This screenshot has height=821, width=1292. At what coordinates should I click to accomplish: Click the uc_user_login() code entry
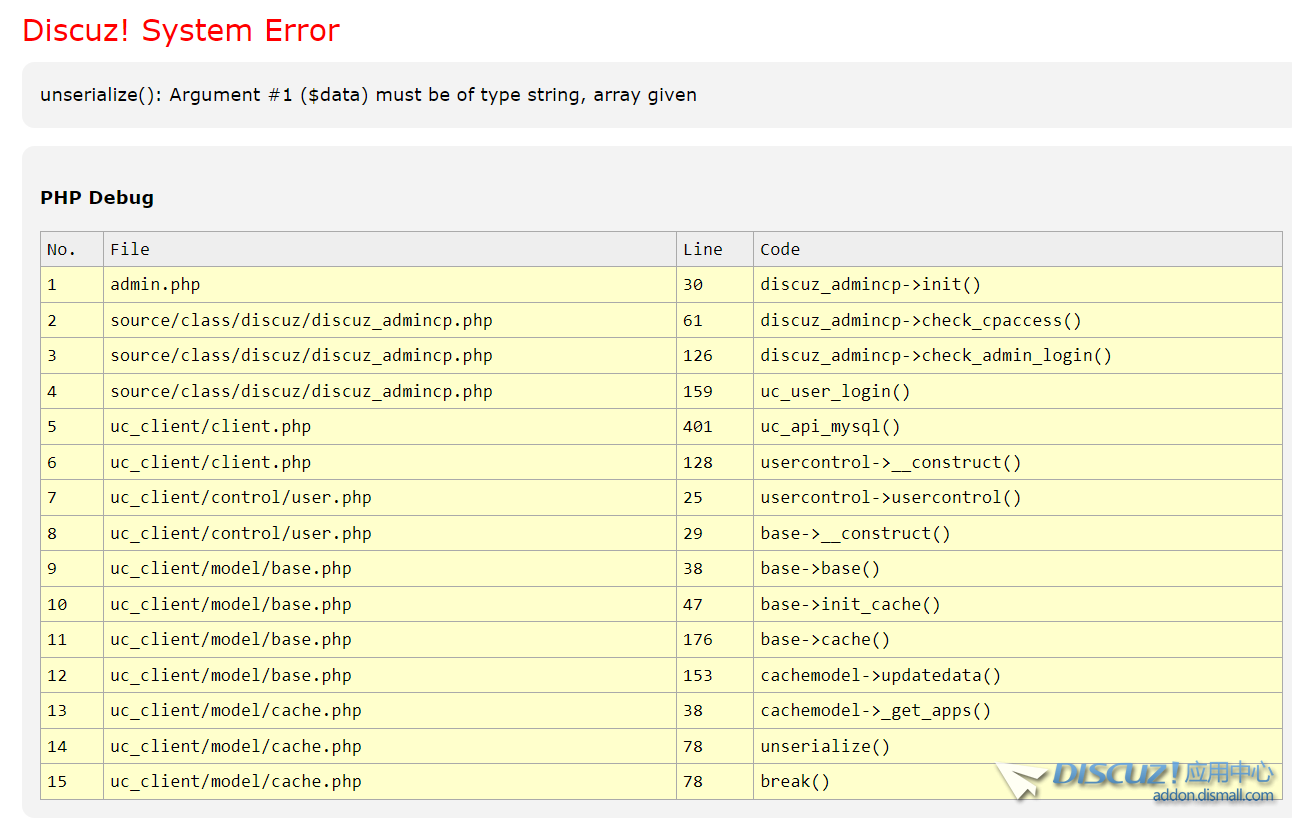tap(835, 392)
